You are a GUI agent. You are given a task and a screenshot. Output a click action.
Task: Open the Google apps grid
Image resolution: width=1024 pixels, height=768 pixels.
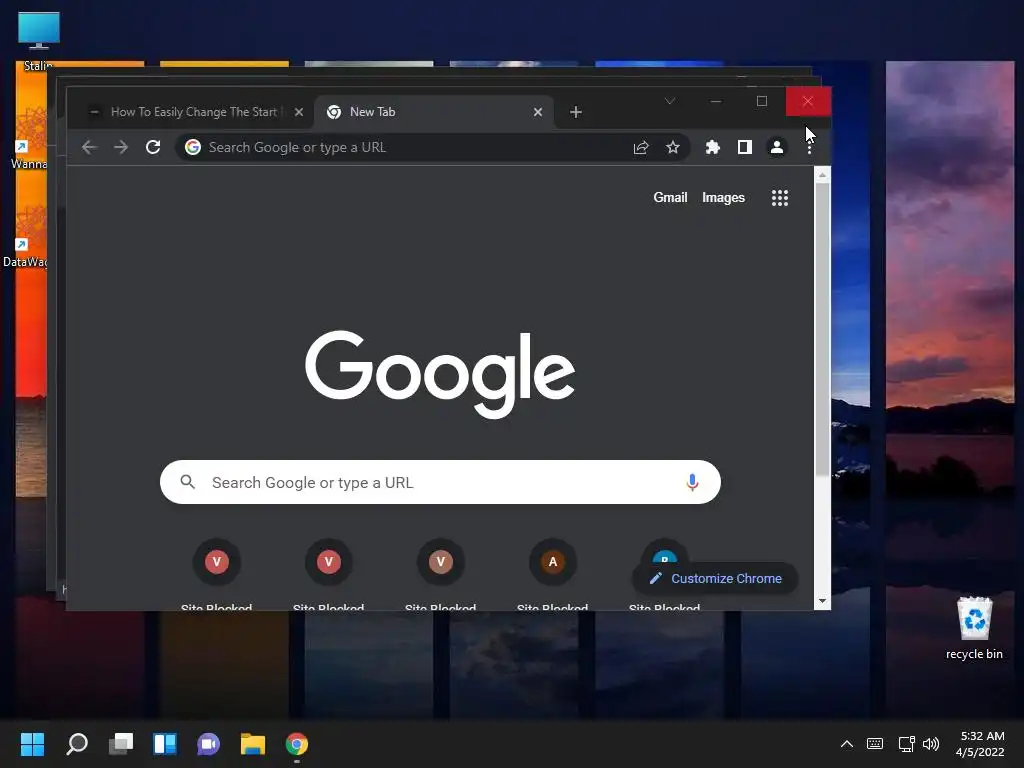tap(780, 198)
